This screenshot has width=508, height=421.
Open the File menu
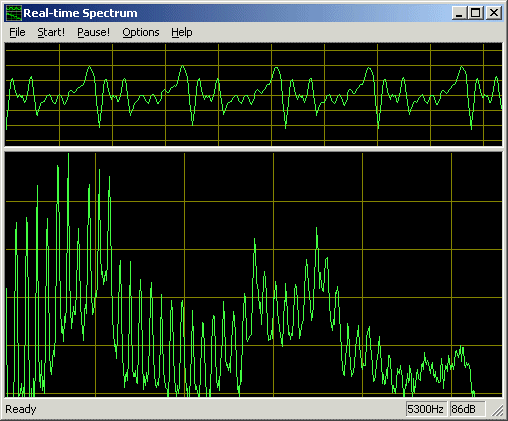pos(17,32)
